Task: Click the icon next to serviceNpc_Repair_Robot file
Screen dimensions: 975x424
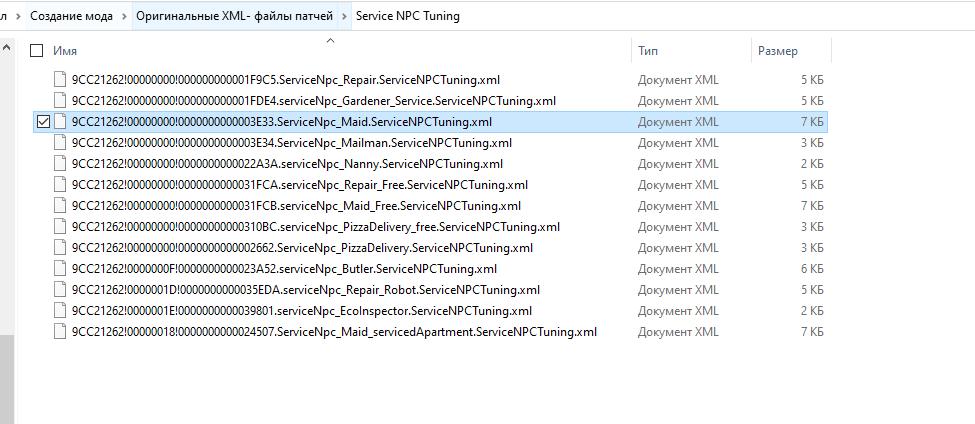Action: [61, 290]
